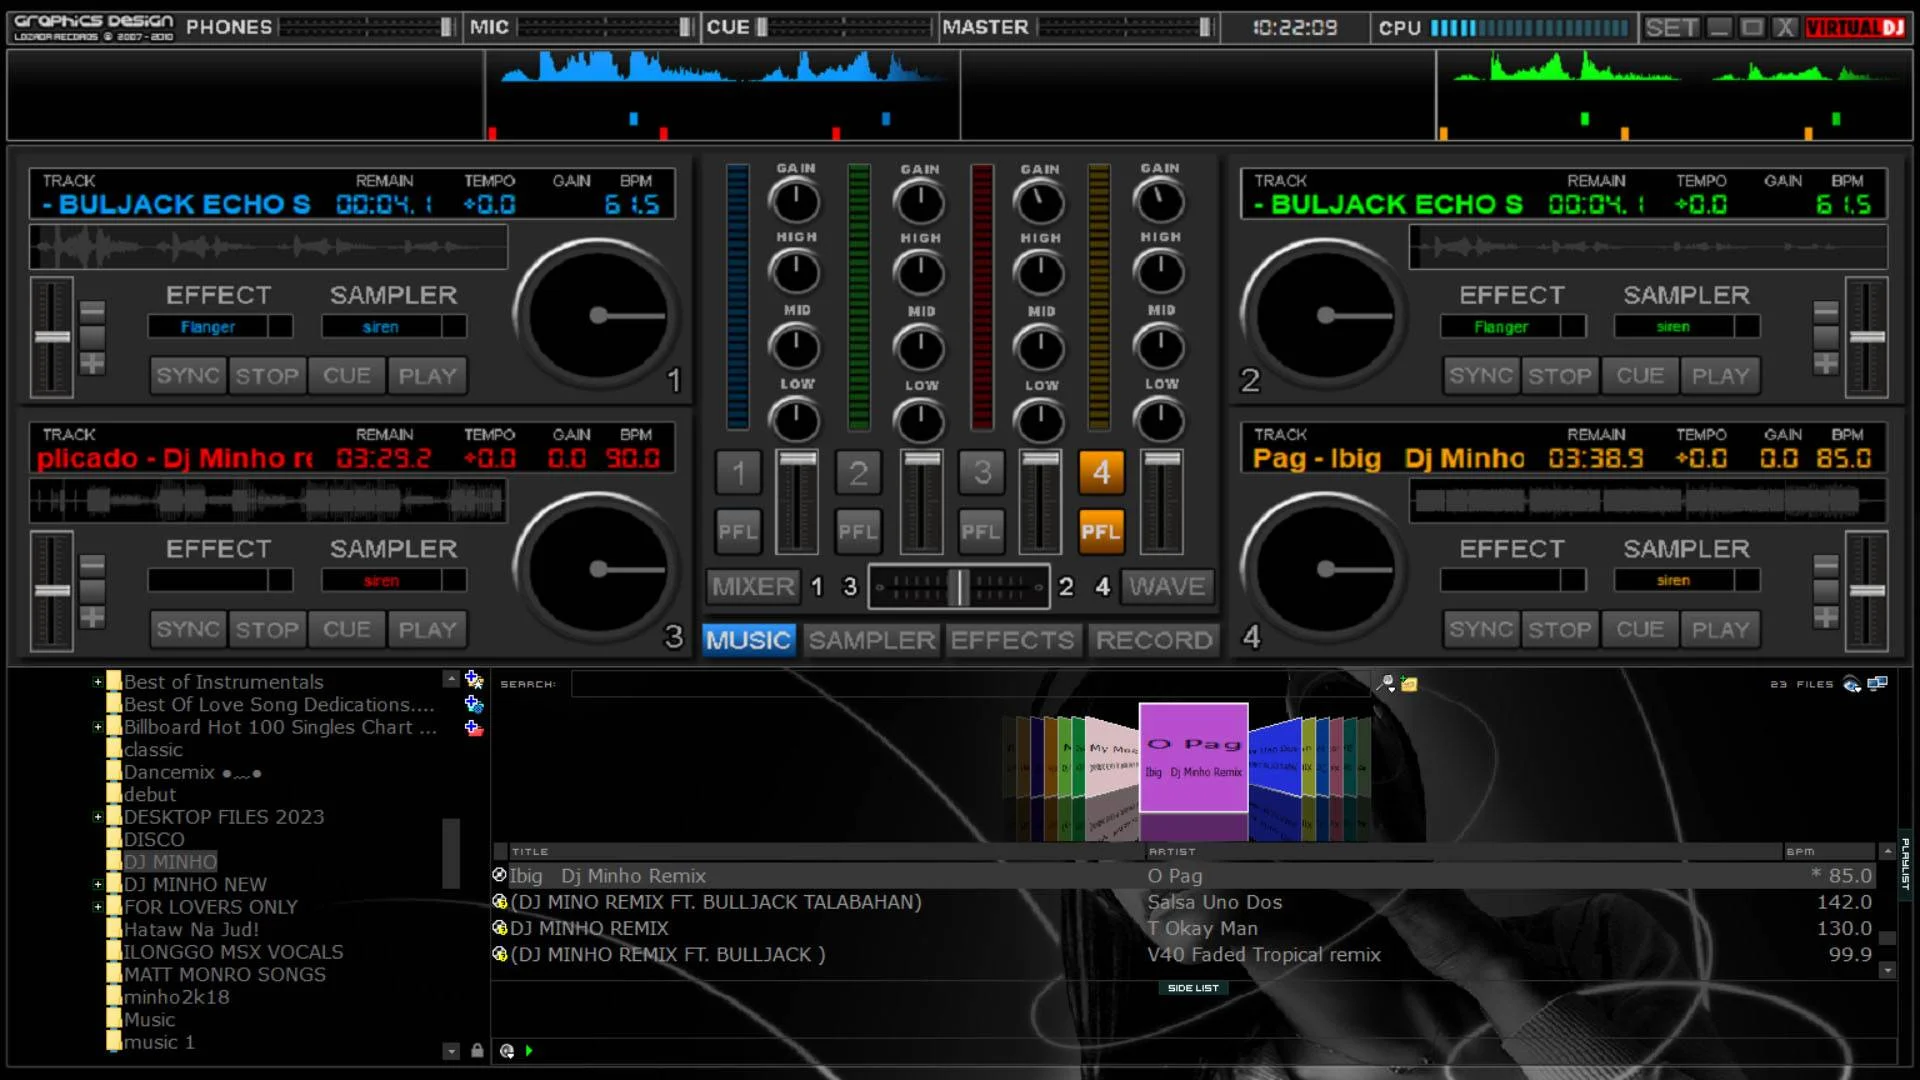Click the Best of Instrumentals folder icon
1920x1080 pixels.
point(114,682)
